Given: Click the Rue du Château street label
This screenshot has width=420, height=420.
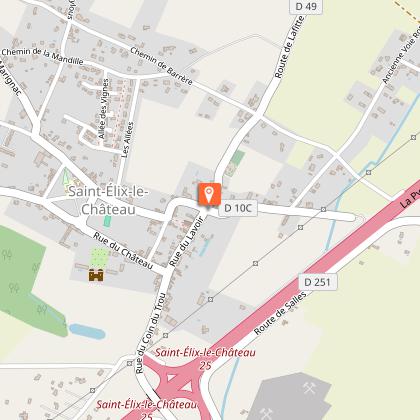Looking at the screenshot, I should pyautogui.click(x=123, y=251).
